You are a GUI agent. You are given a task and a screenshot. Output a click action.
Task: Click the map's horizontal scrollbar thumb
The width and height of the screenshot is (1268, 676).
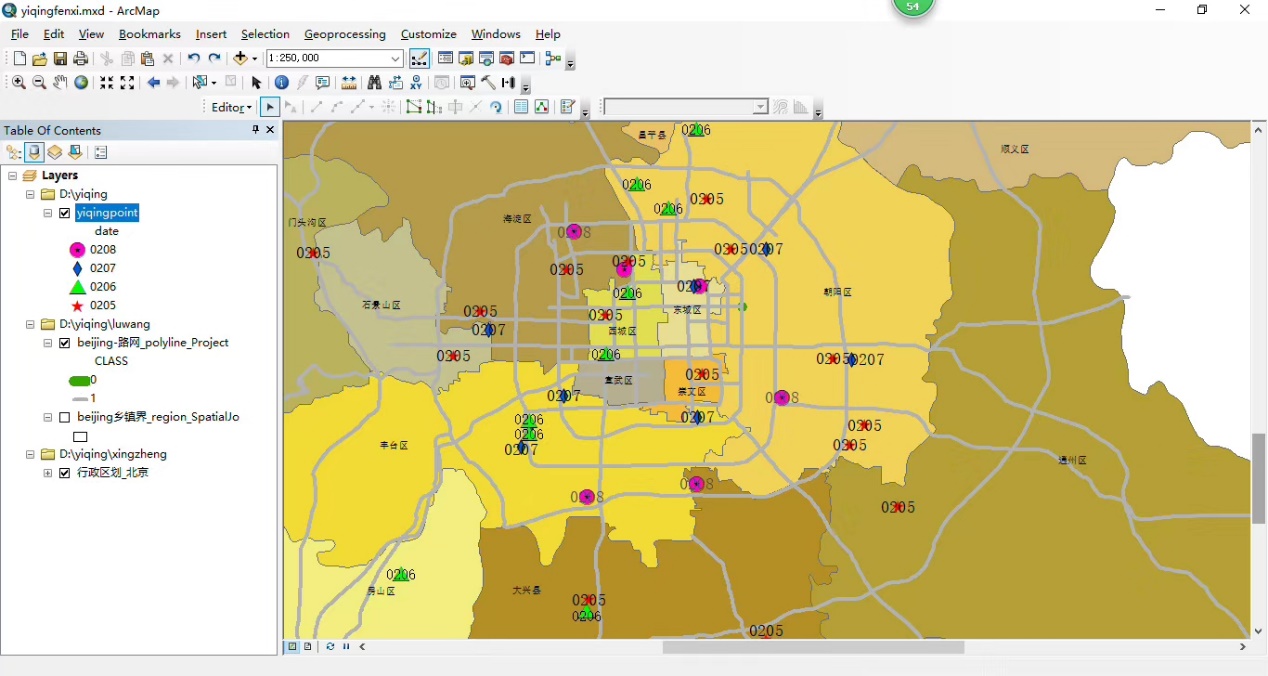[812, 647]
